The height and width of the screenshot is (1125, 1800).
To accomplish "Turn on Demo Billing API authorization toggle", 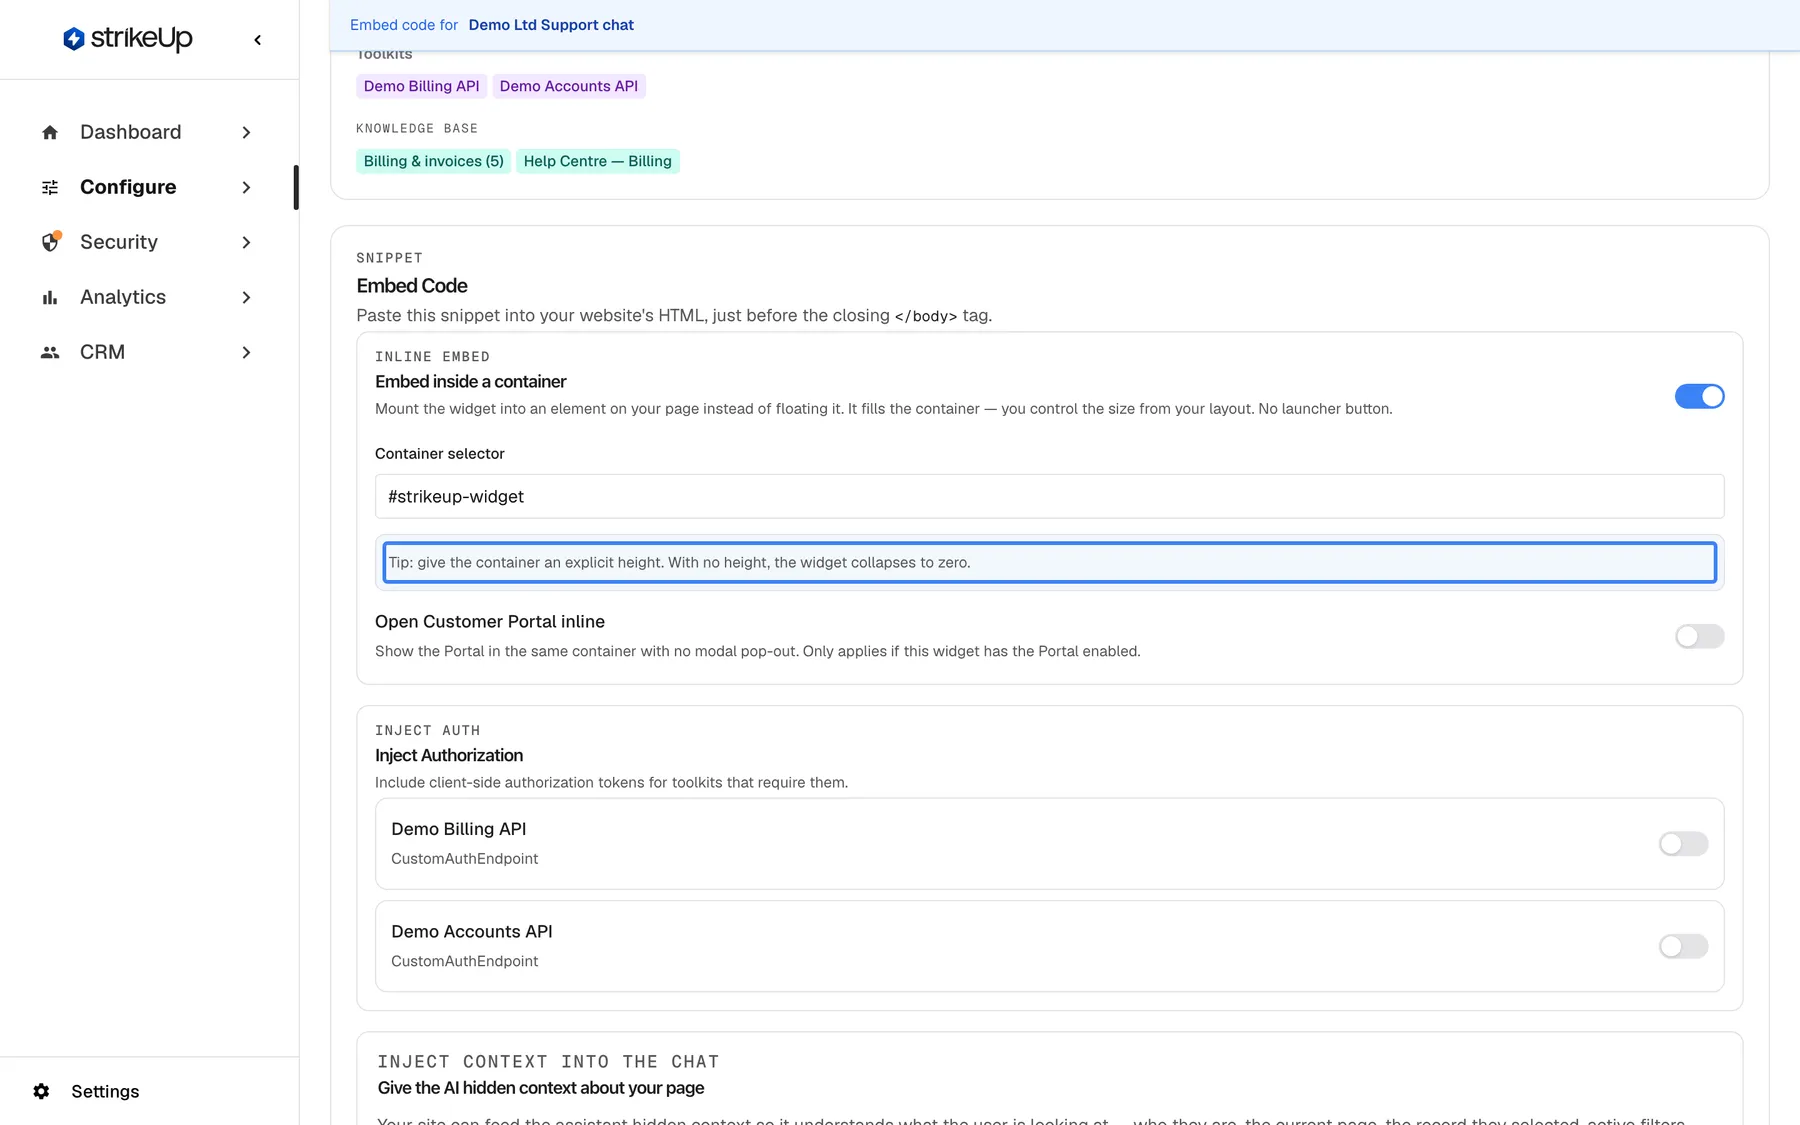I will (1683, 844).
